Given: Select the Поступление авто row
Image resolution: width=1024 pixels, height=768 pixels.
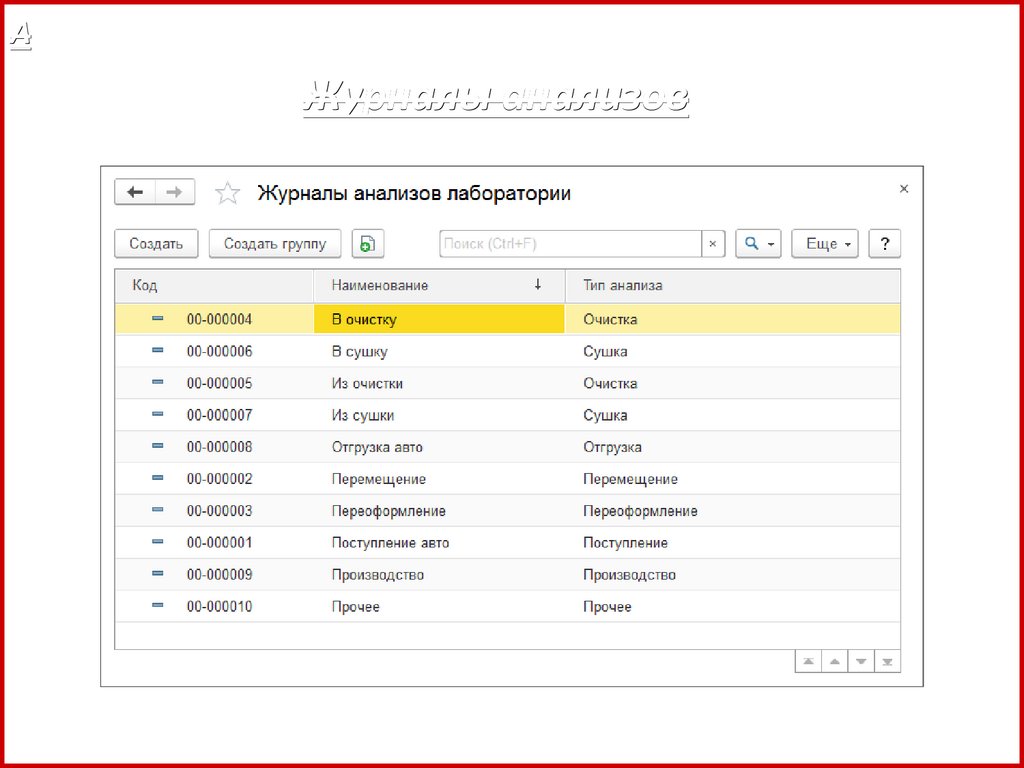Looking at the screenshot, I should pyautogui.click(x=390, y=543).
